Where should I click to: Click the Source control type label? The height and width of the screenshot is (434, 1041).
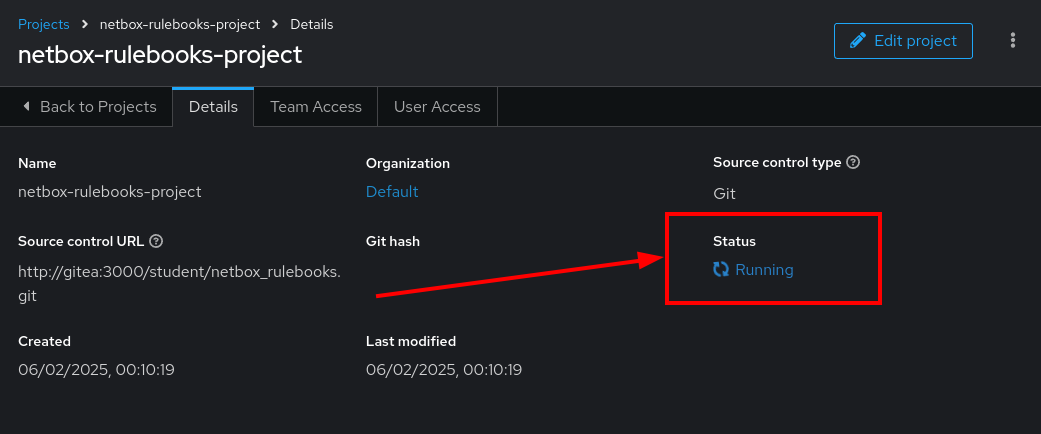coord(777,163)
